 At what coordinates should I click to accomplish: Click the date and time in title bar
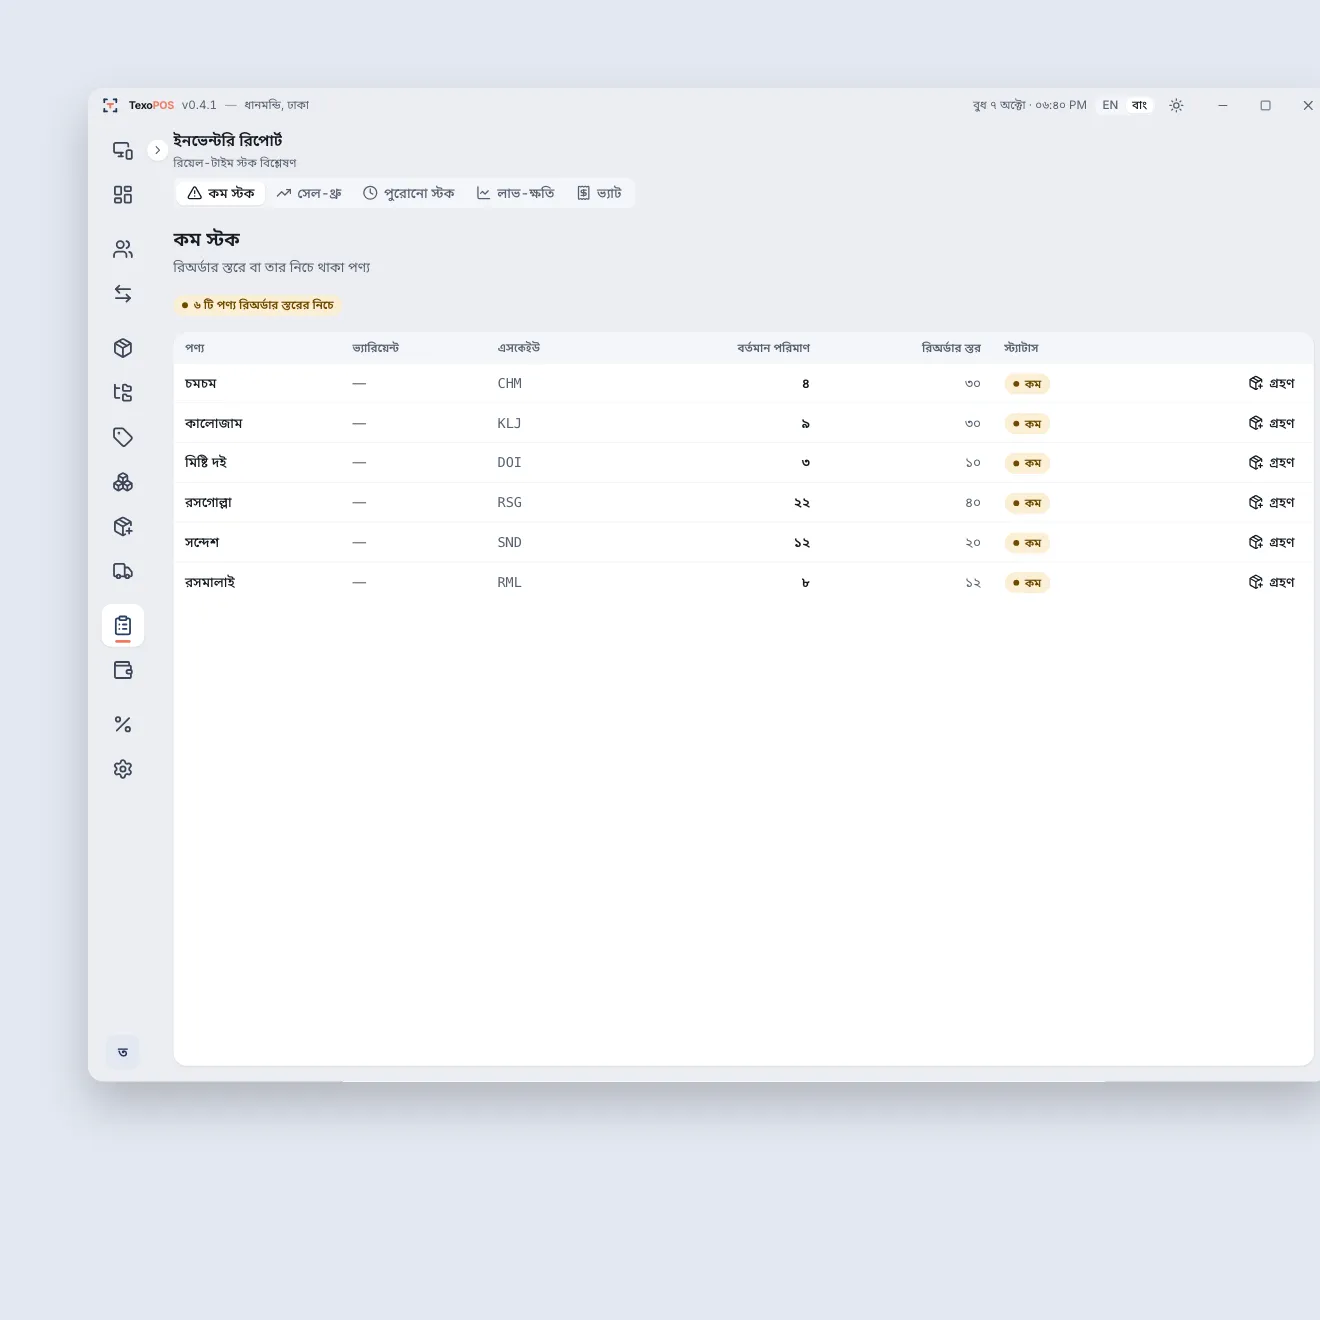(1029, 105)
